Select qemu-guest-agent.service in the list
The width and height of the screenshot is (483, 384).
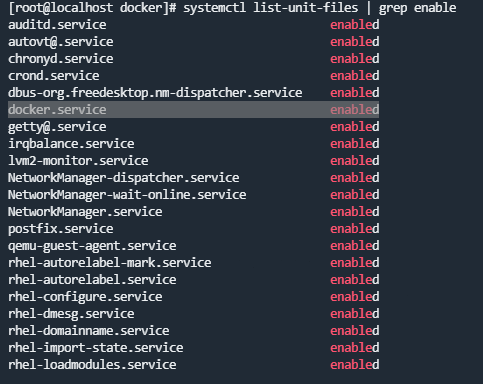[92, 246]
